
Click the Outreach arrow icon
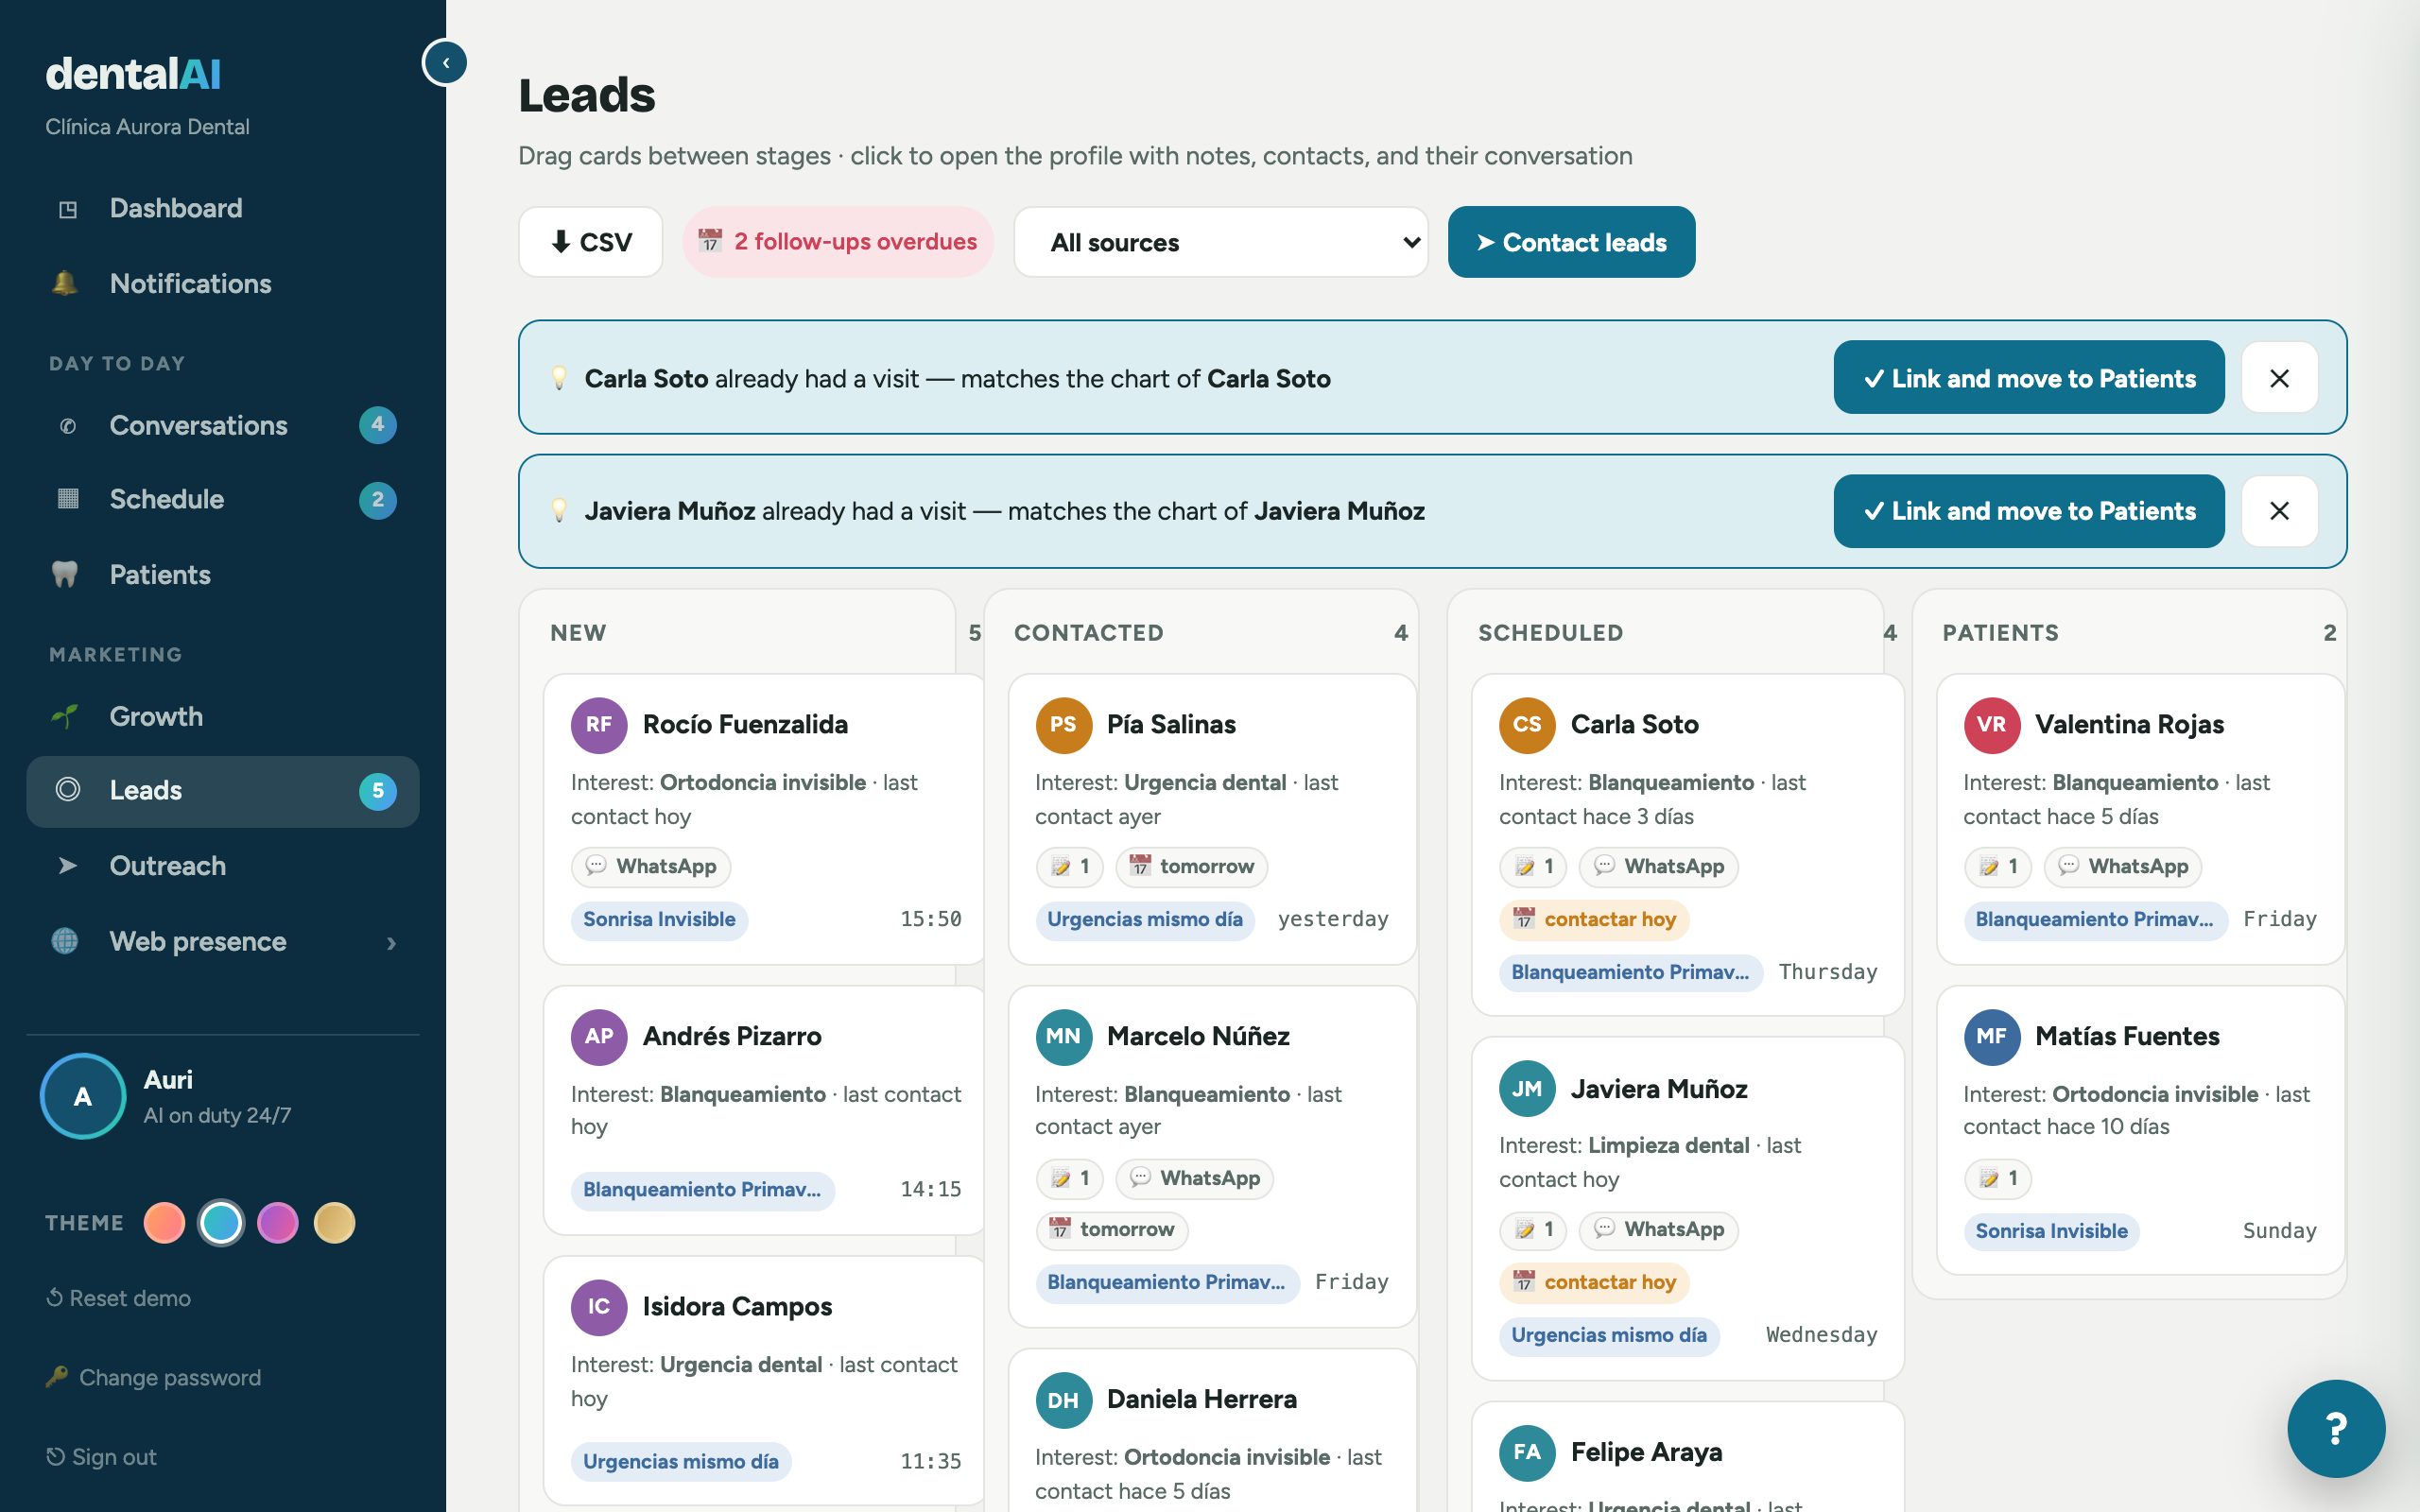67,866
